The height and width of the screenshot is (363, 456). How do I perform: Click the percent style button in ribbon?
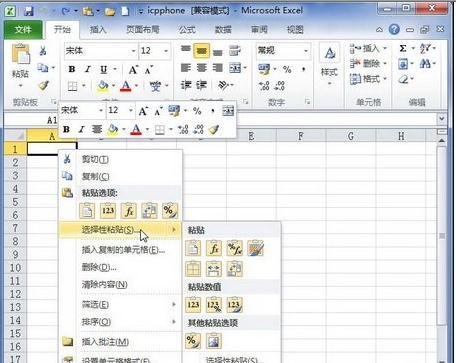[x=287, y=69]
